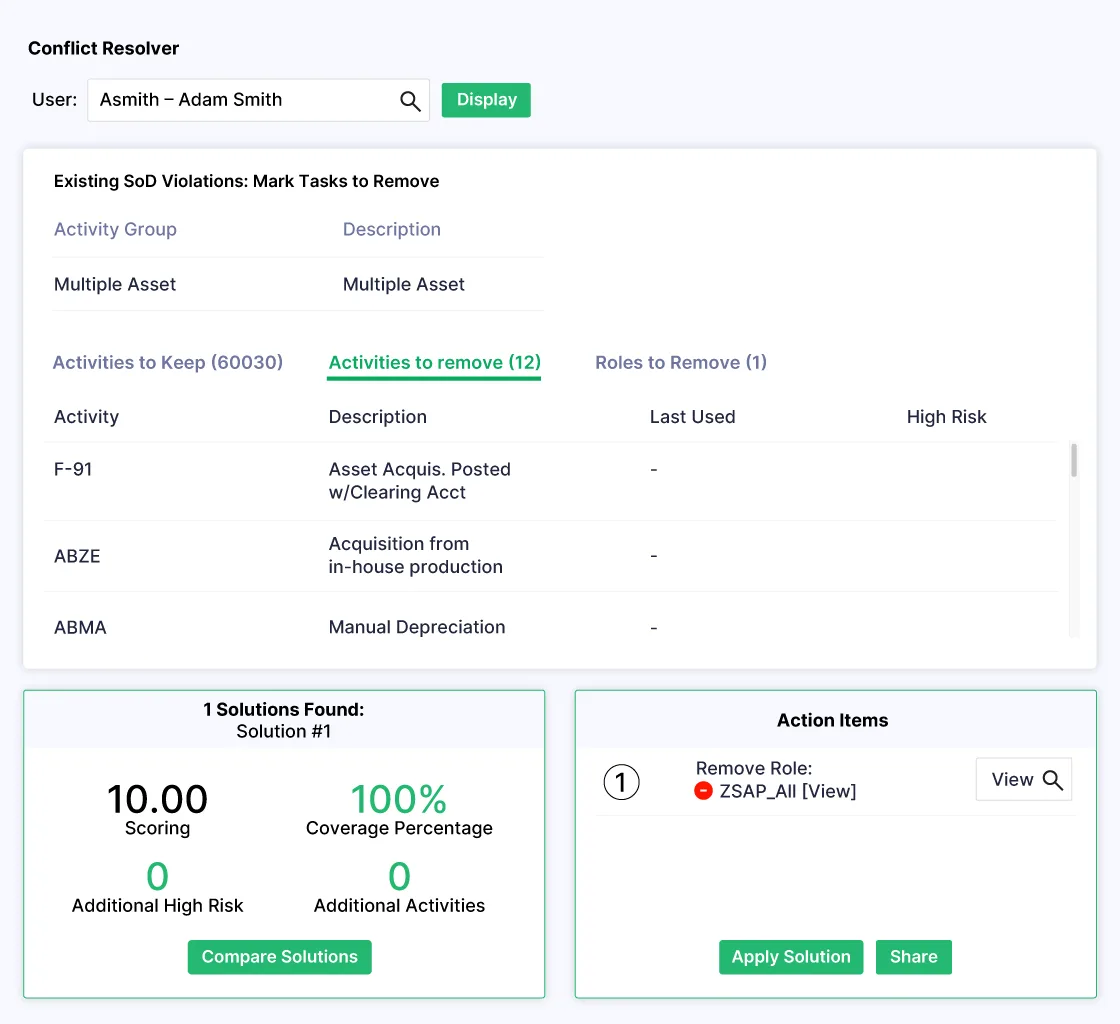Click the activity list scrollbar
The height and width of the screenshot is (1024, 1120).
click(x=1073, y=480)
